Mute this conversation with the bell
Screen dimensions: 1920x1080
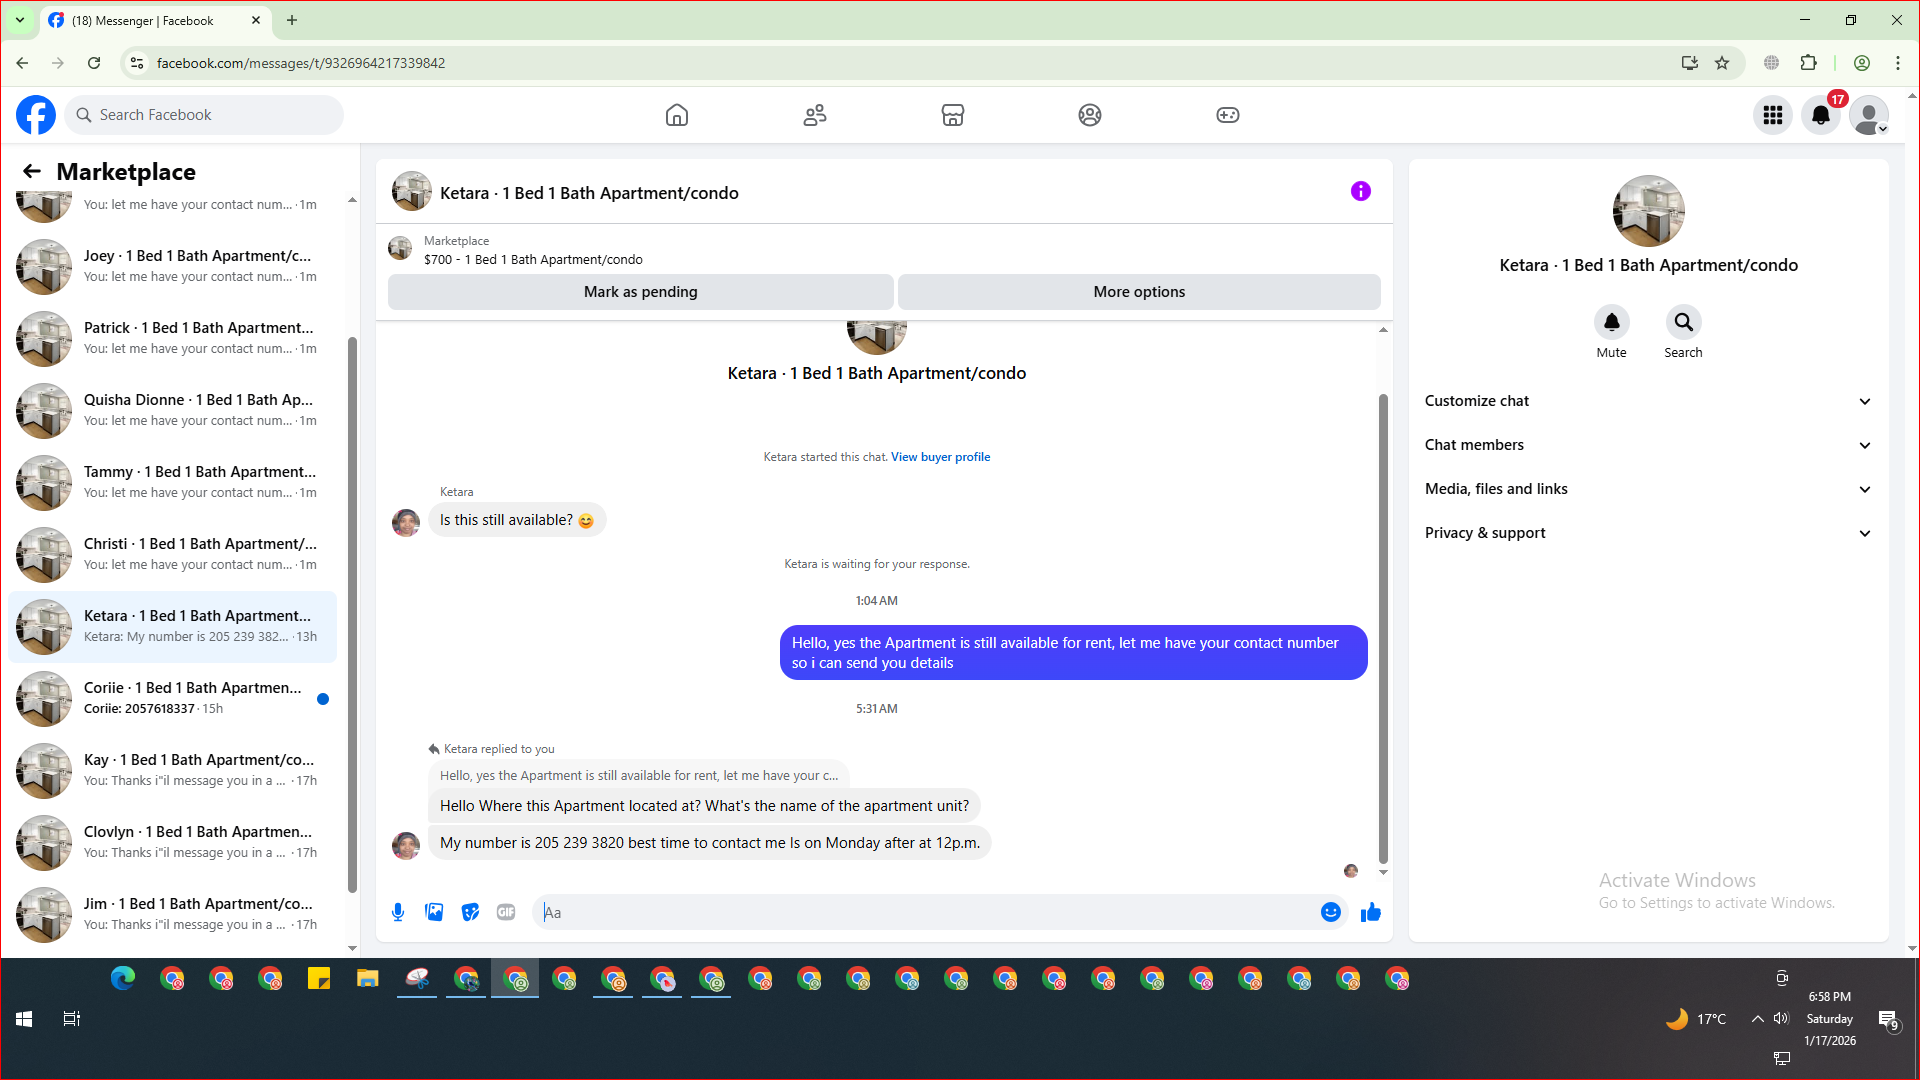[1611, 323]
